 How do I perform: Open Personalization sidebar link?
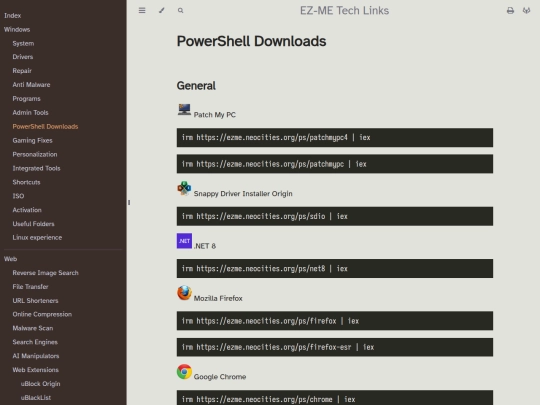(35, 154)
